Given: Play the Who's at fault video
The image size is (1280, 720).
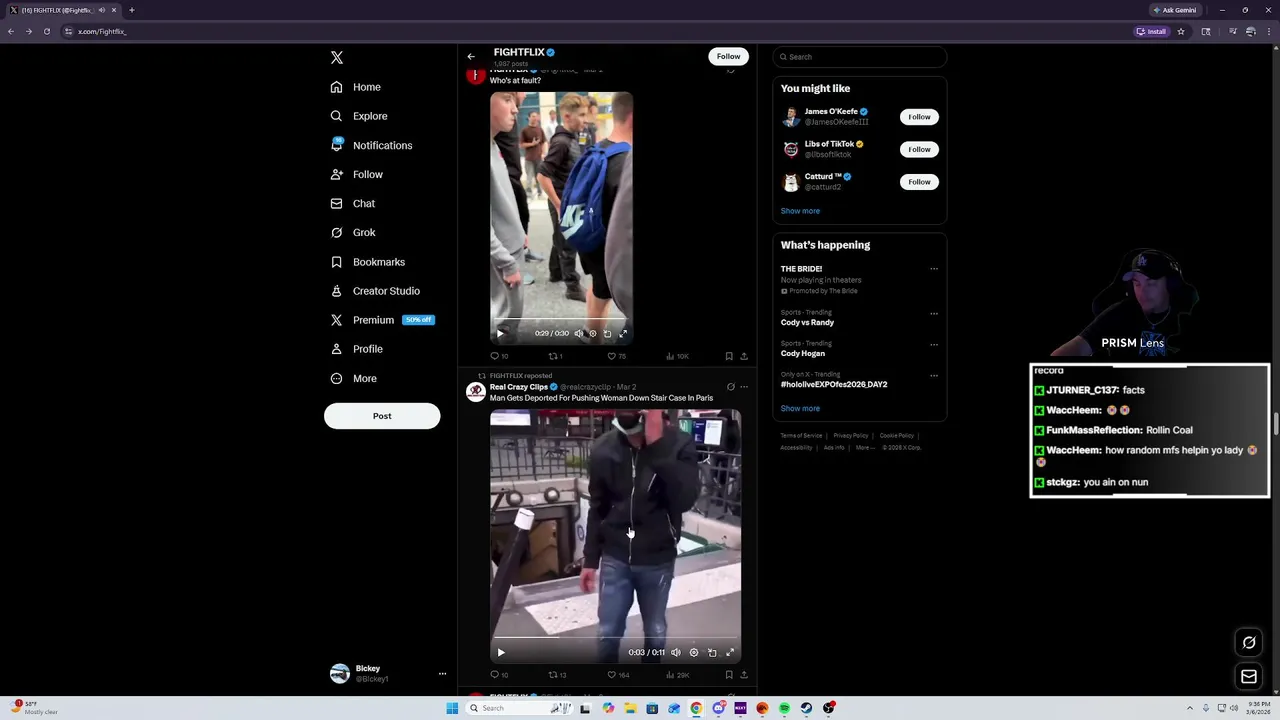Looking at the screenshot, I should click(501, 333).
